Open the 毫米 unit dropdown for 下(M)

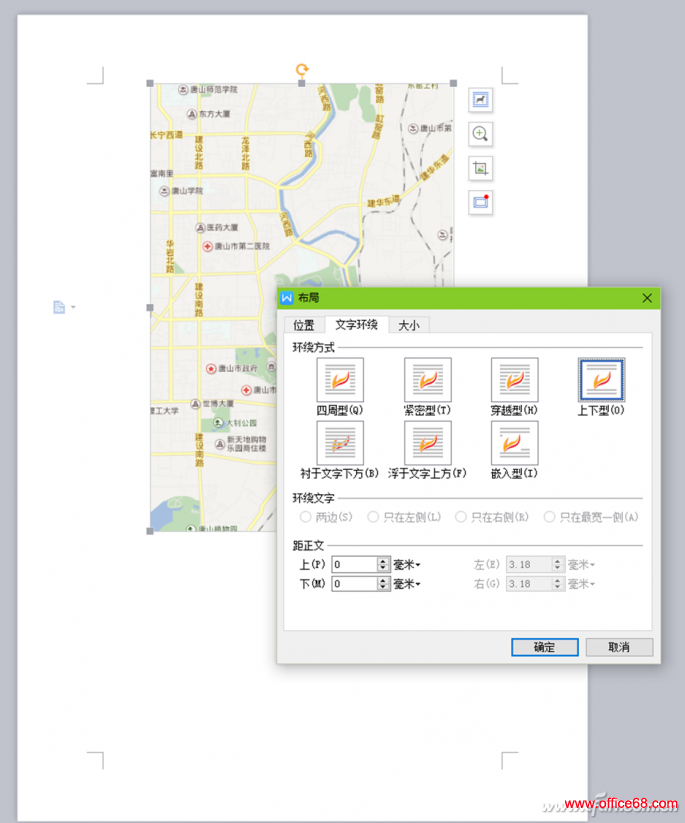pos(407,584)
